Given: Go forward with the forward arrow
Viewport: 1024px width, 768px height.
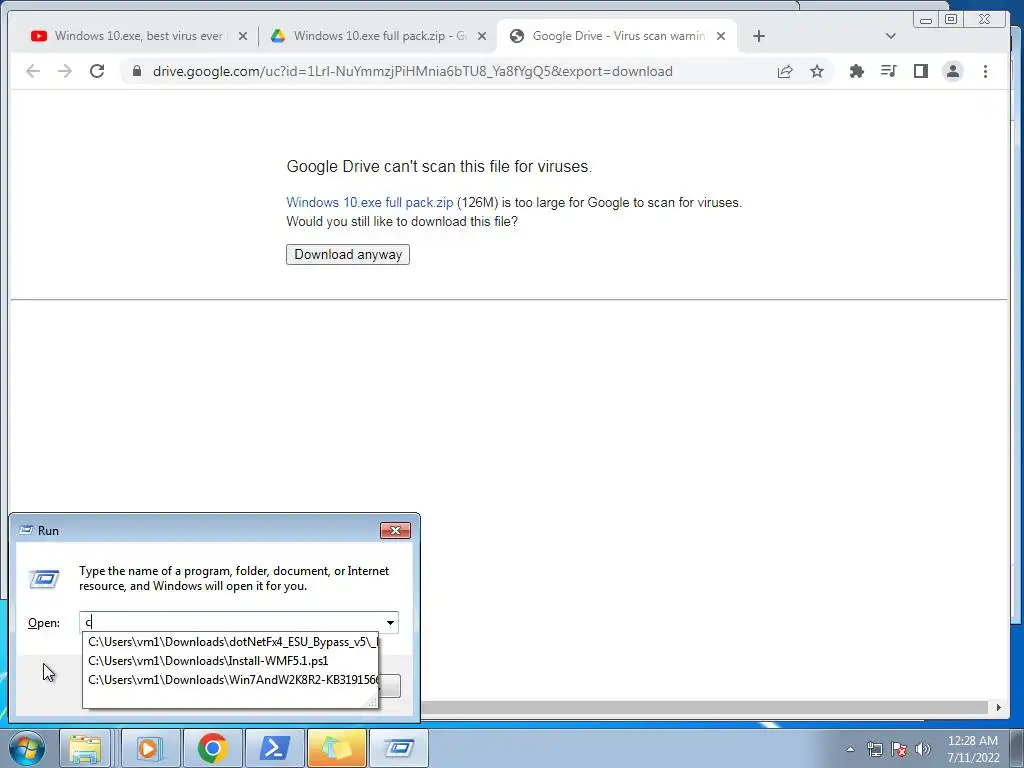Looking at the screenshot, I should tap(65, 71).
